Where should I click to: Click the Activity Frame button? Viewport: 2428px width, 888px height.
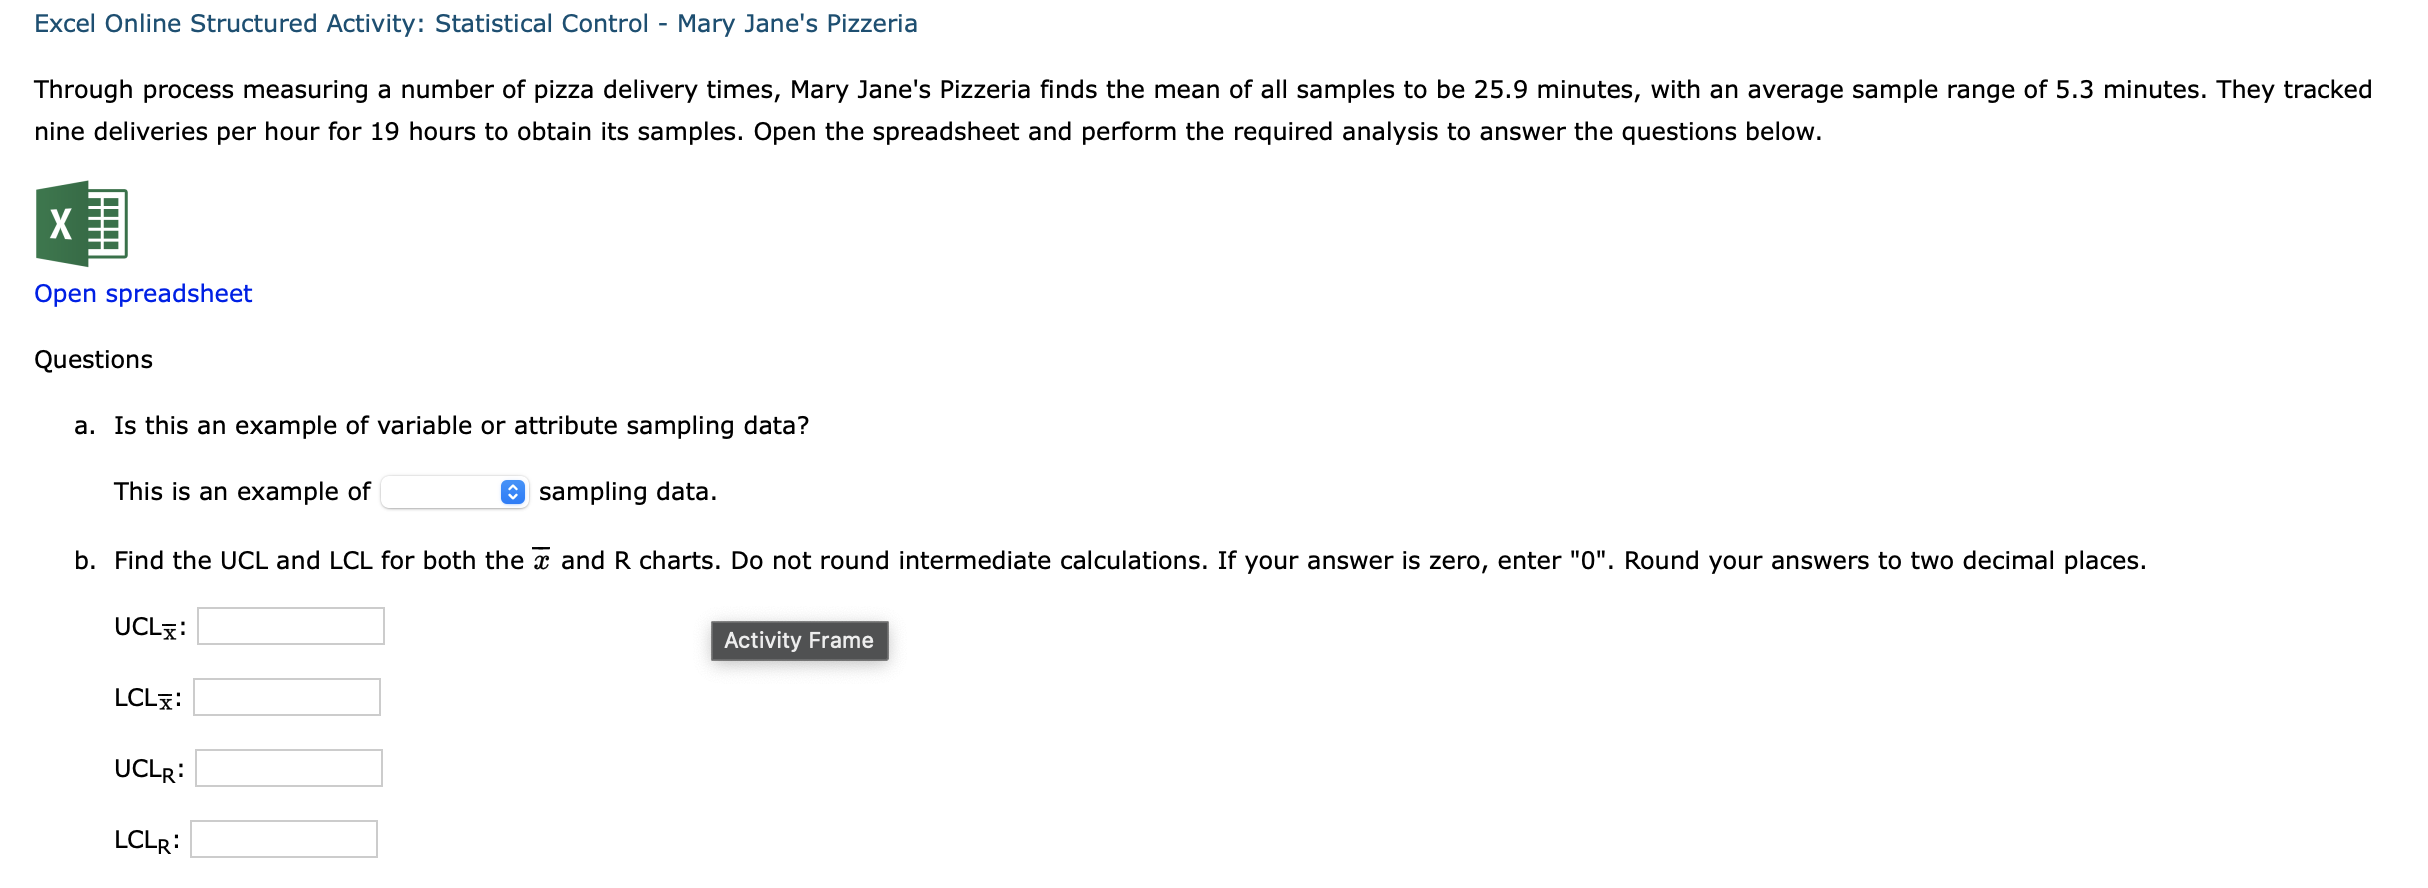[798, 640]
